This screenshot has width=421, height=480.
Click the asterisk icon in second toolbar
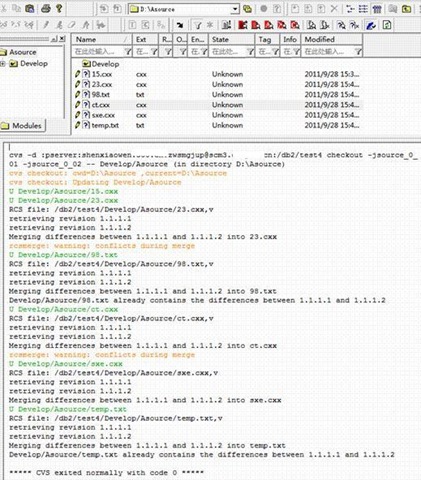click(210, 25)
